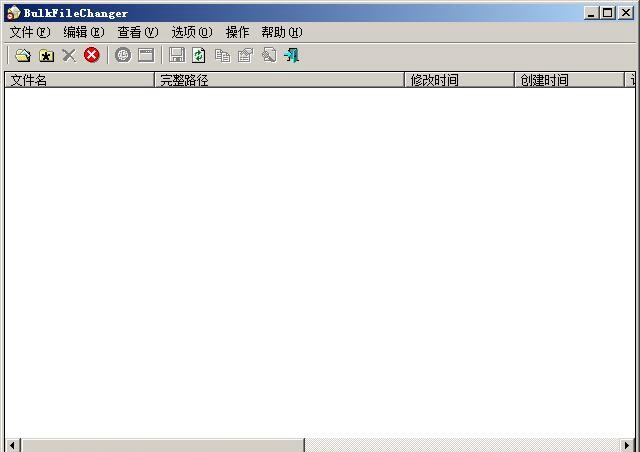The height and width of the screenshot is (452, 640).
Task: Open the 查看(V) menu
Action: click(x=138, y=32)
